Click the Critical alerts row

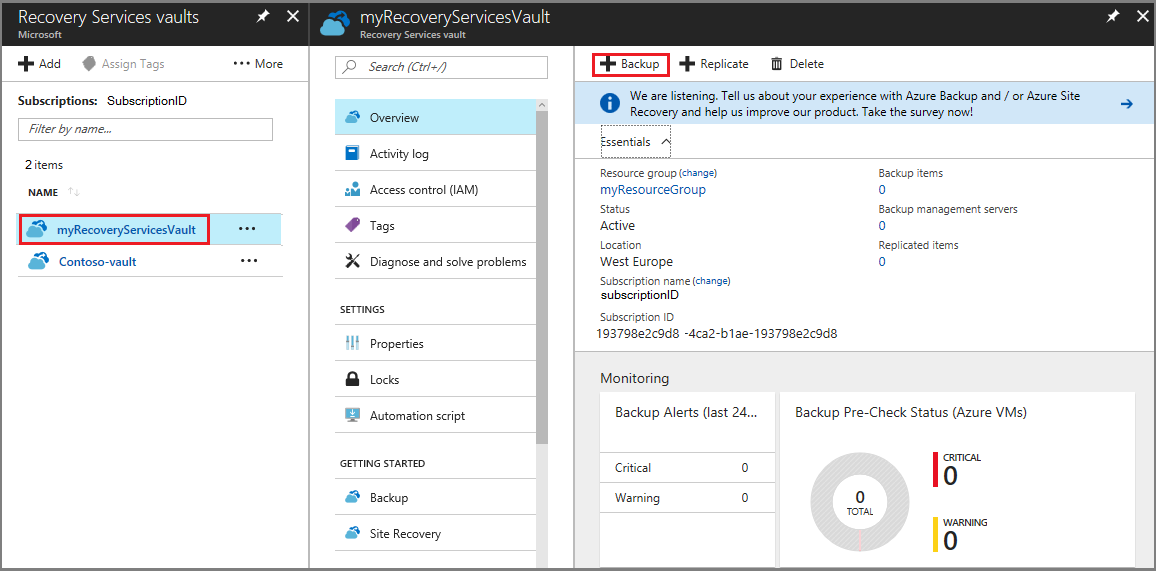point(687,467)
